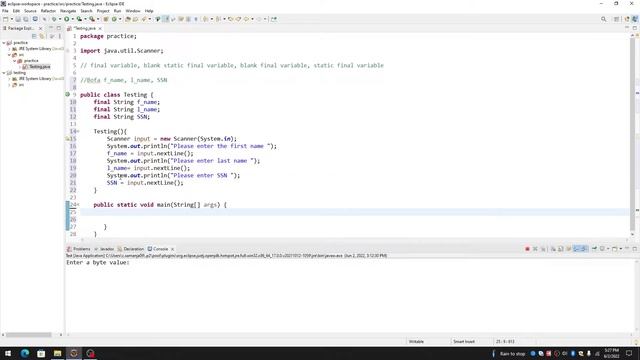This screenshot has height=360, width=640.
Task: Click the Save toolbar icon
Action: pos(18,19)
